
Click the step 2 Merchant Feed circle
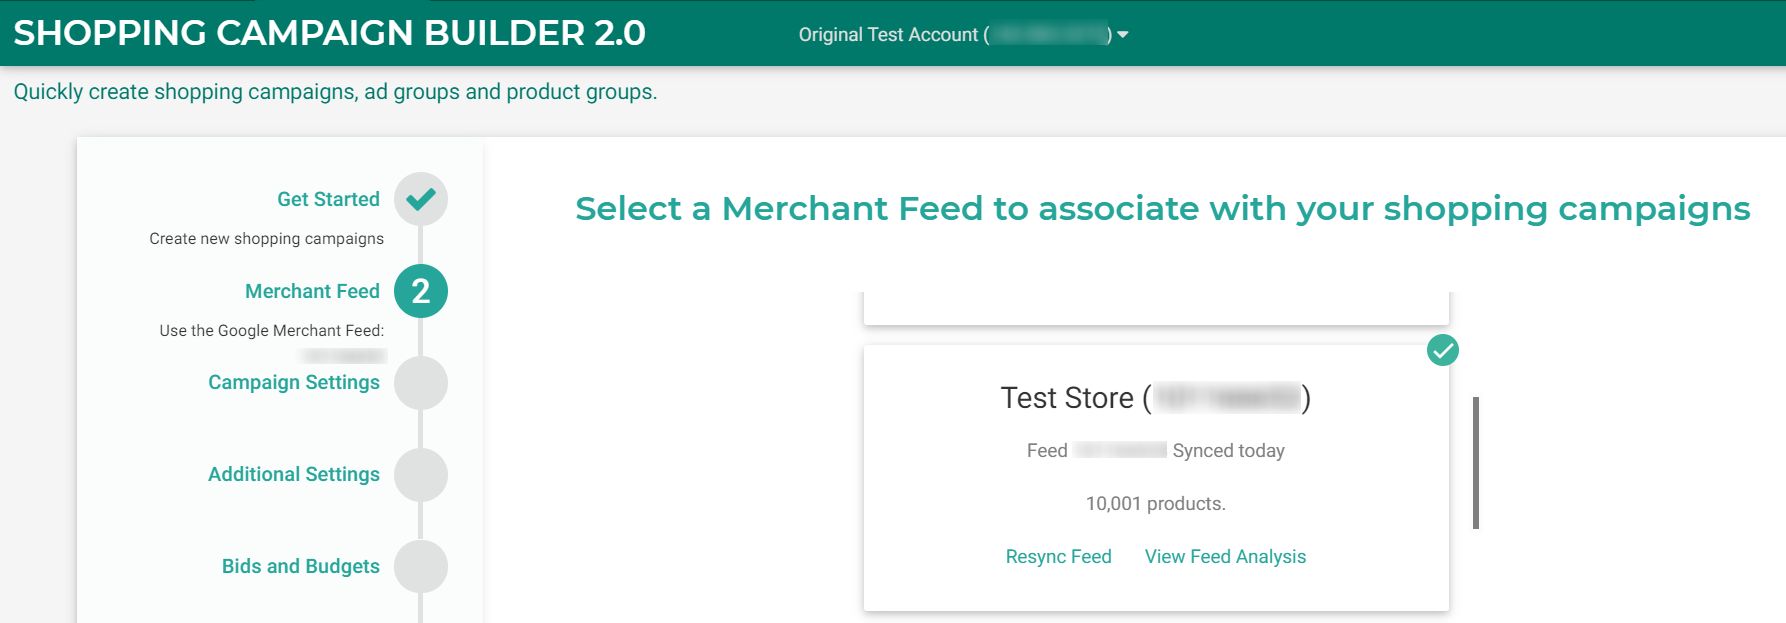(421, 291)
